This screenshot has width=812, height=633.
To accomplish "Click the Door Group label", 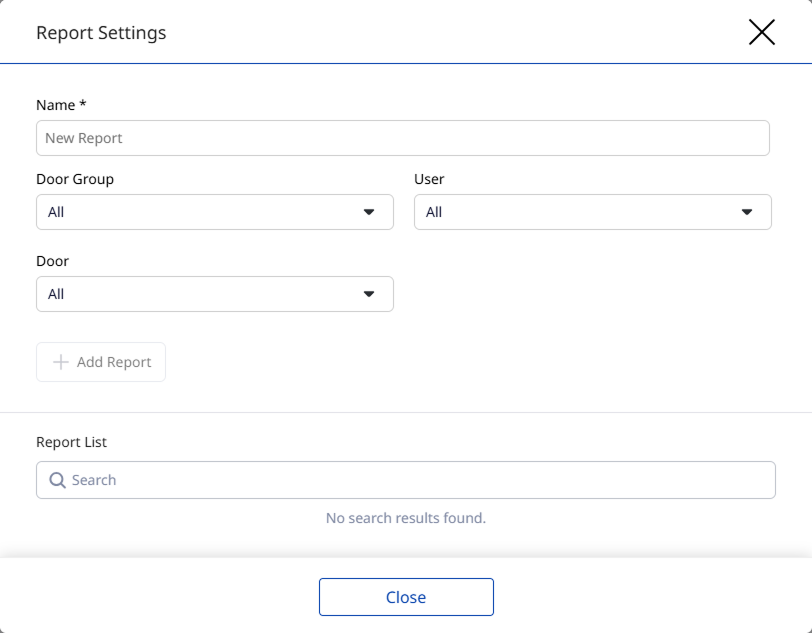I will coord(75,179).
